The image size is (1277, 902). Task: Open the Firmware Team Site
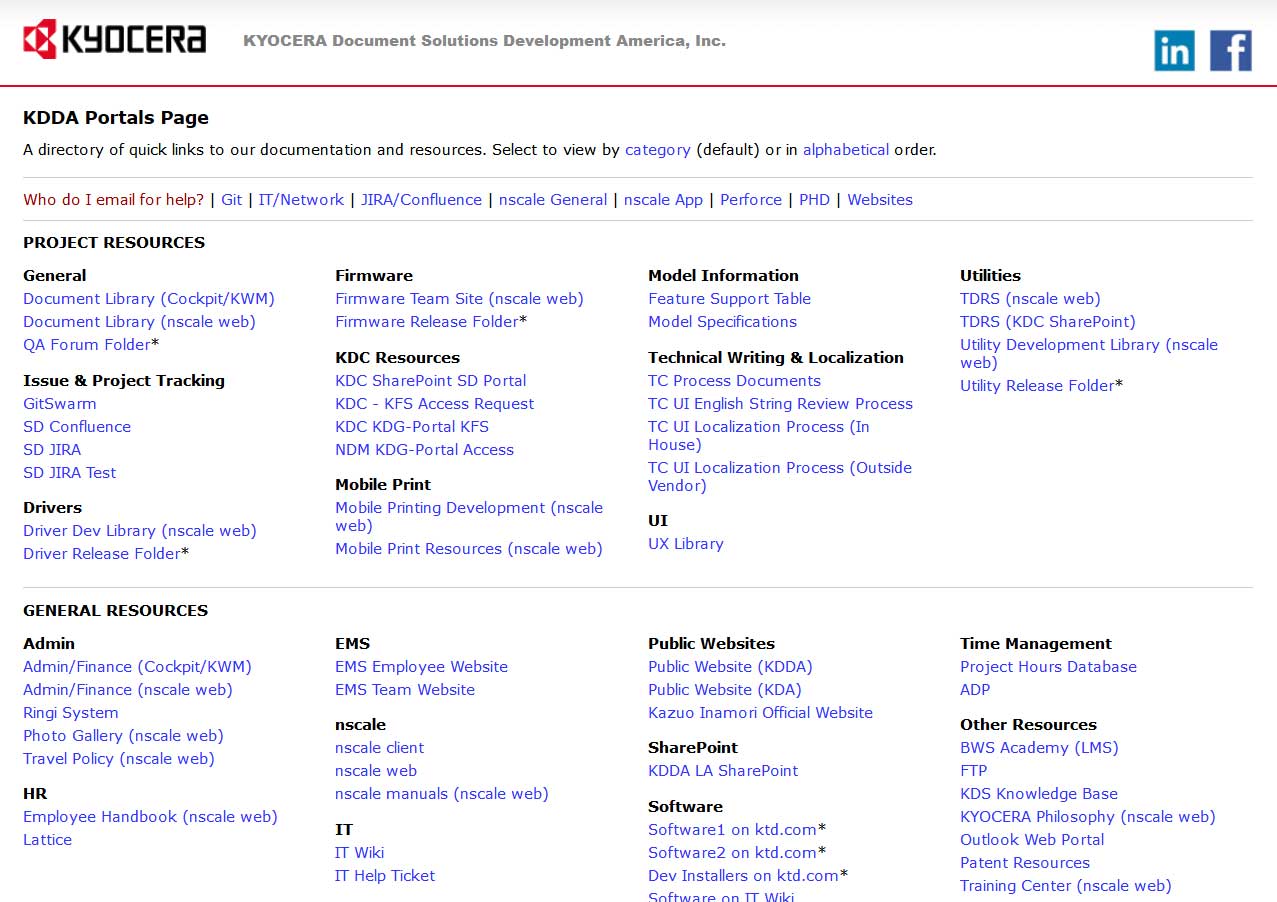(x=459, y=298)
